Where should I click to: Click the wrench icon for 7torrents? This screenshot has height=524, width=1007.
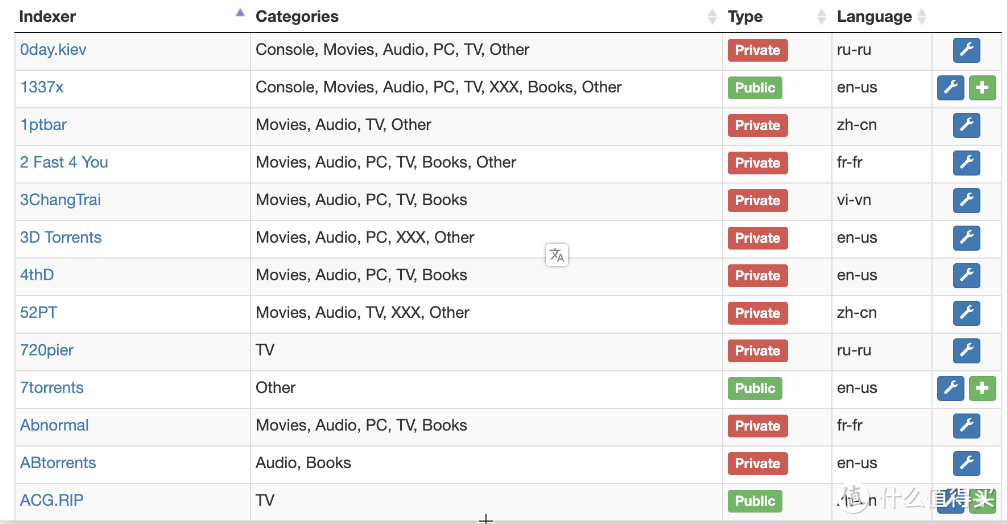(950, 388)
